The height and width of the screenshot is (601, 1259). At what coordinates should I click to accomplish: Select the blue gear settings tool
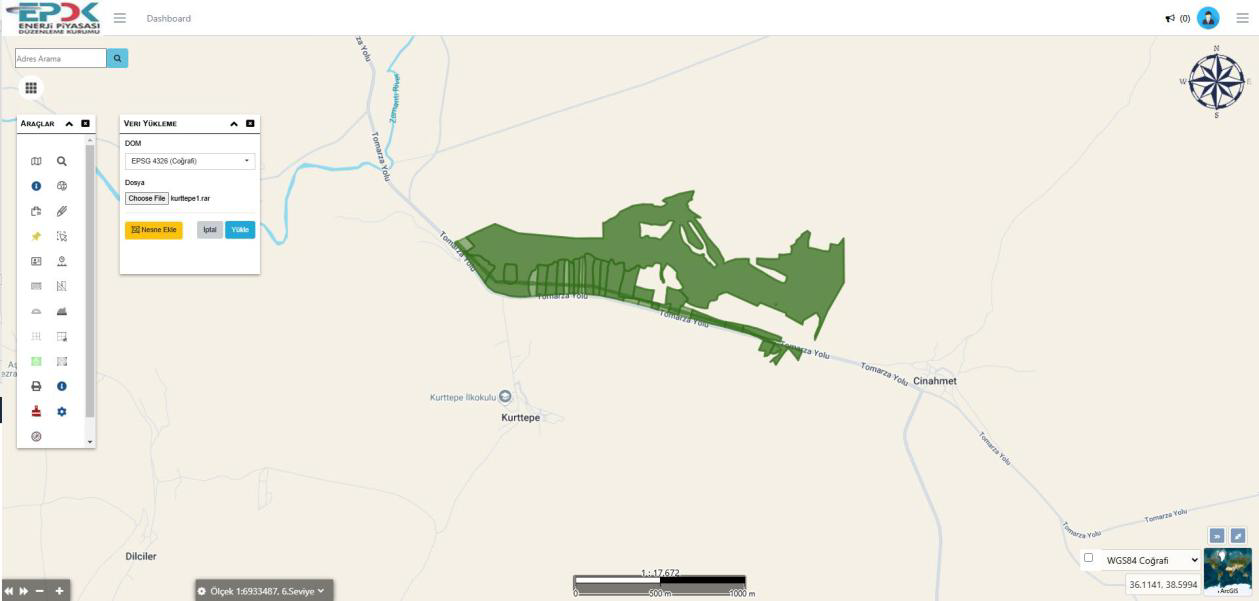point(62,411)
